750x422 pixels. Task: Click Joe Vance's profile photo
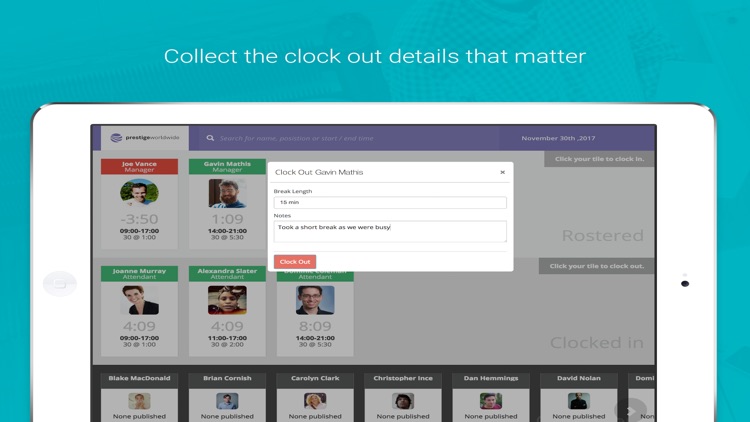(139, 192)
